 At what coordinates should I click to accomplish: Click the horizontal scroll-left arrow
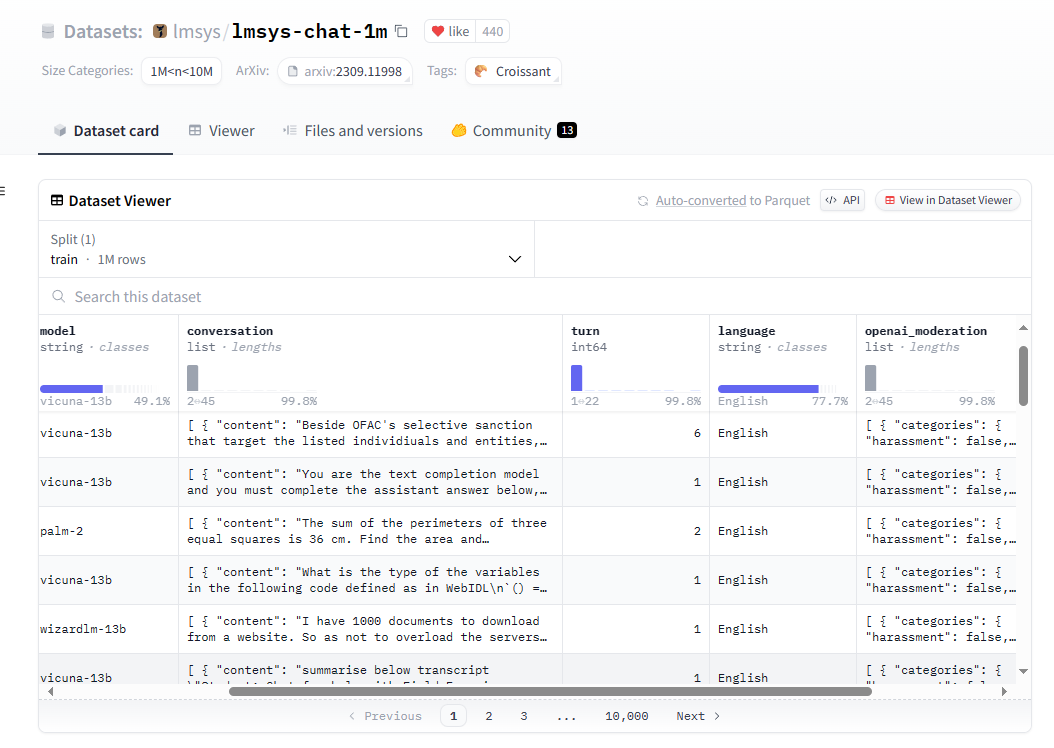[50, 691]
